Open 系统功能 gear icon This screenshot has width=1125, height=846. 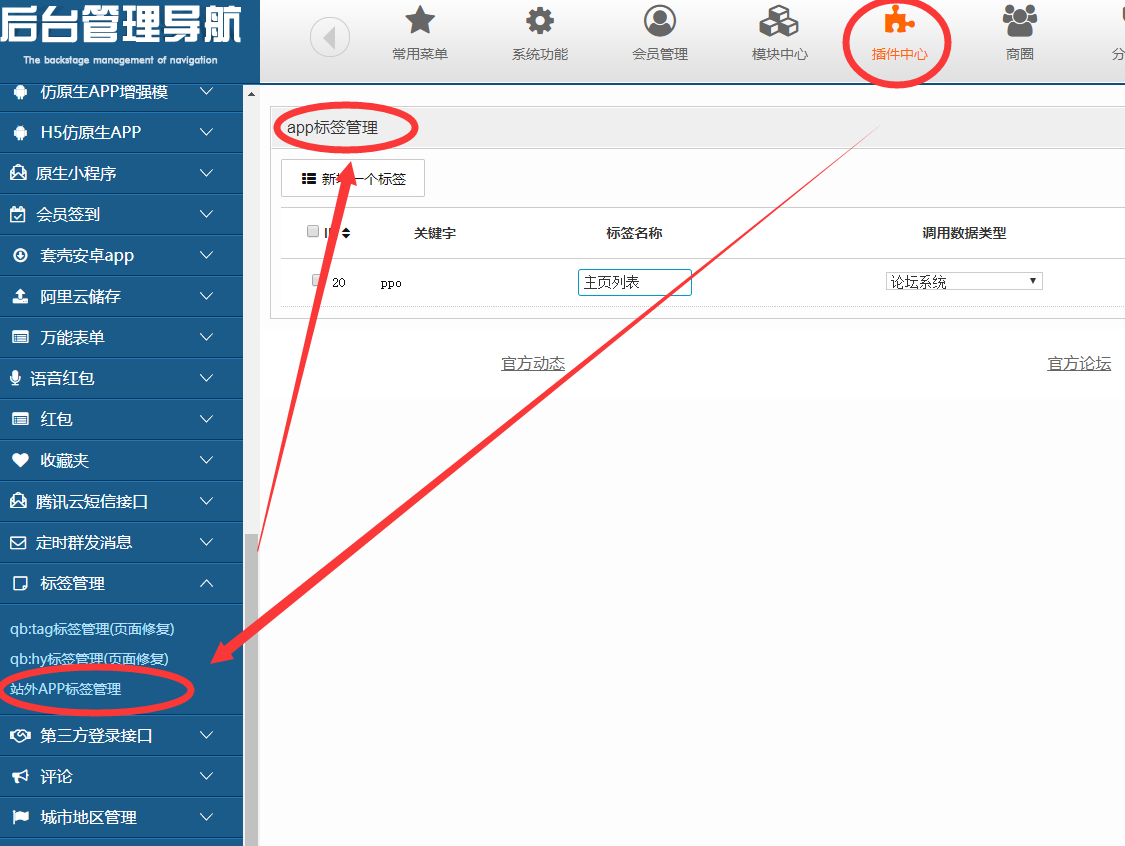point(540,21)
